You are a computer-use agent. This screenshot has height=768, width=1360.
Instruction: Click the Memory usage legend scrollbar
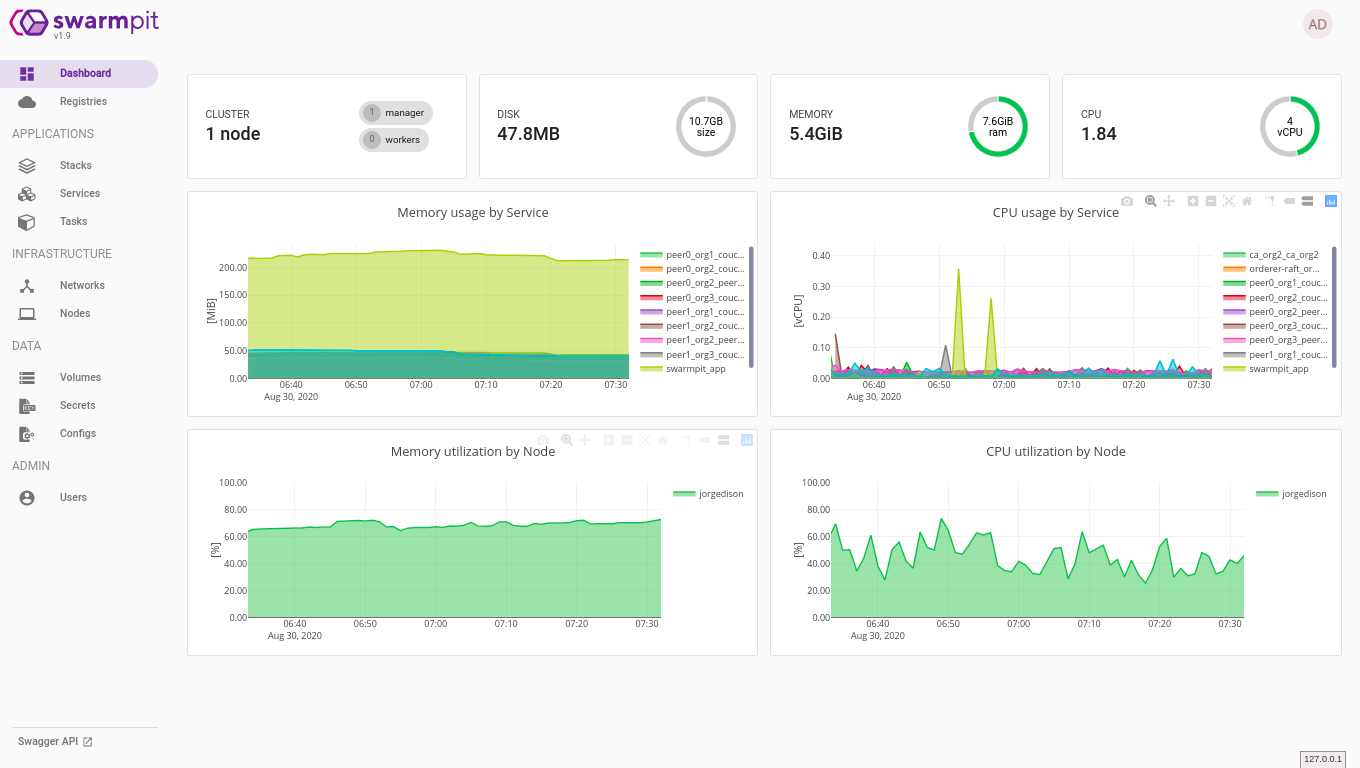(x=751, y=306)
